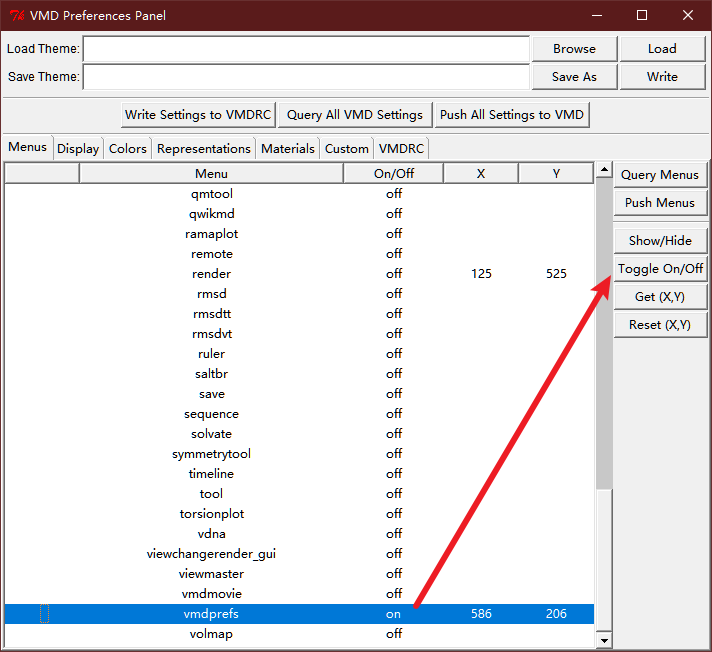Click Push All Settings to VMD
Image resolution: width=712 pixels, height=652 pixels.
tap(512, 115)
